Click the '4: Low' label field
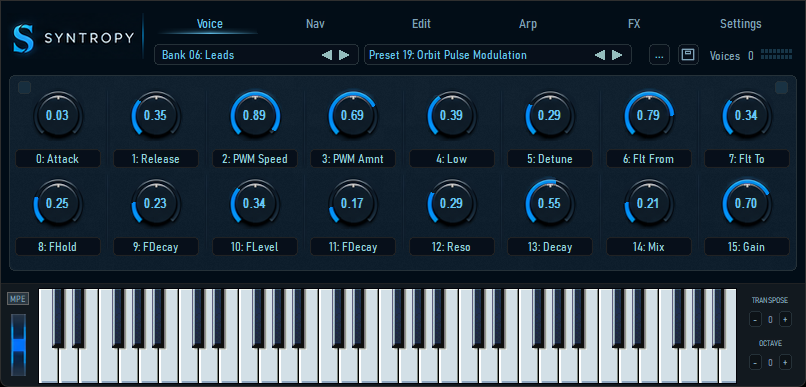 (451, 159)
